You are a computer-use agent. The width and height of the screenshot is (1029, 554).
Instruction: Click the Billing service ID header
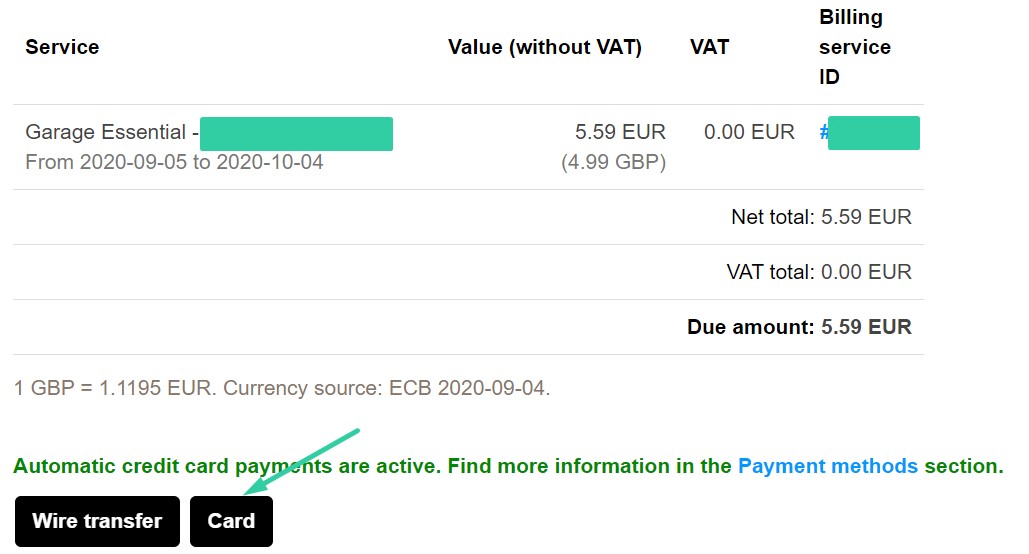(854, 47)
